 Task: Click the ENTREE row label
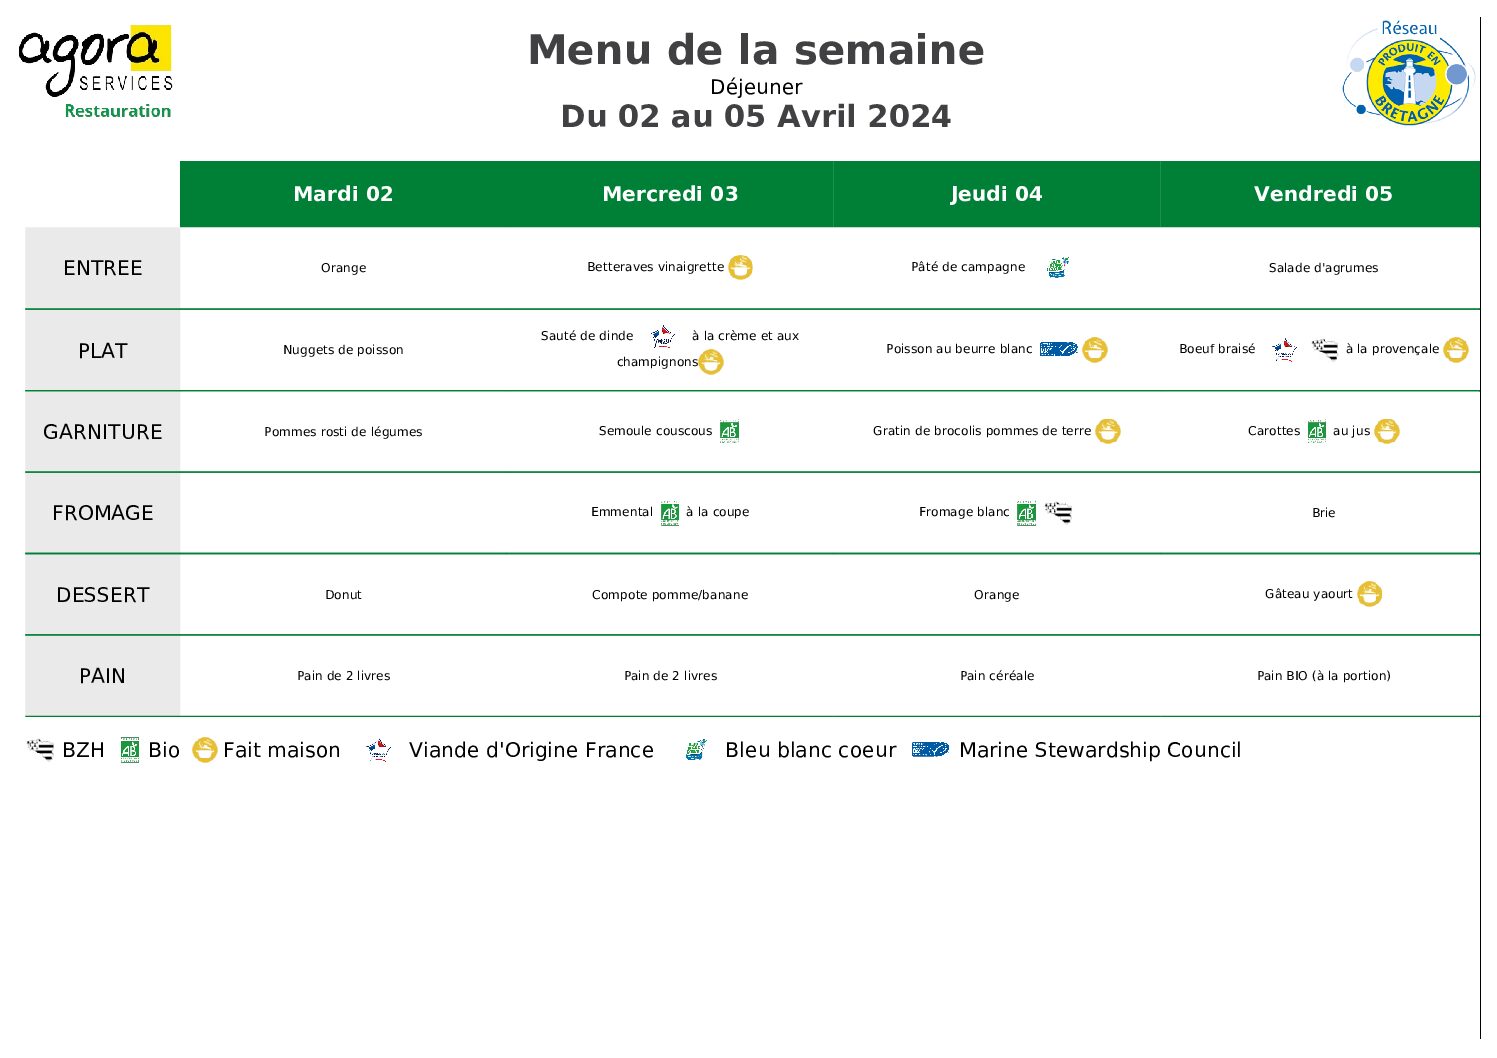click(103, 268)
